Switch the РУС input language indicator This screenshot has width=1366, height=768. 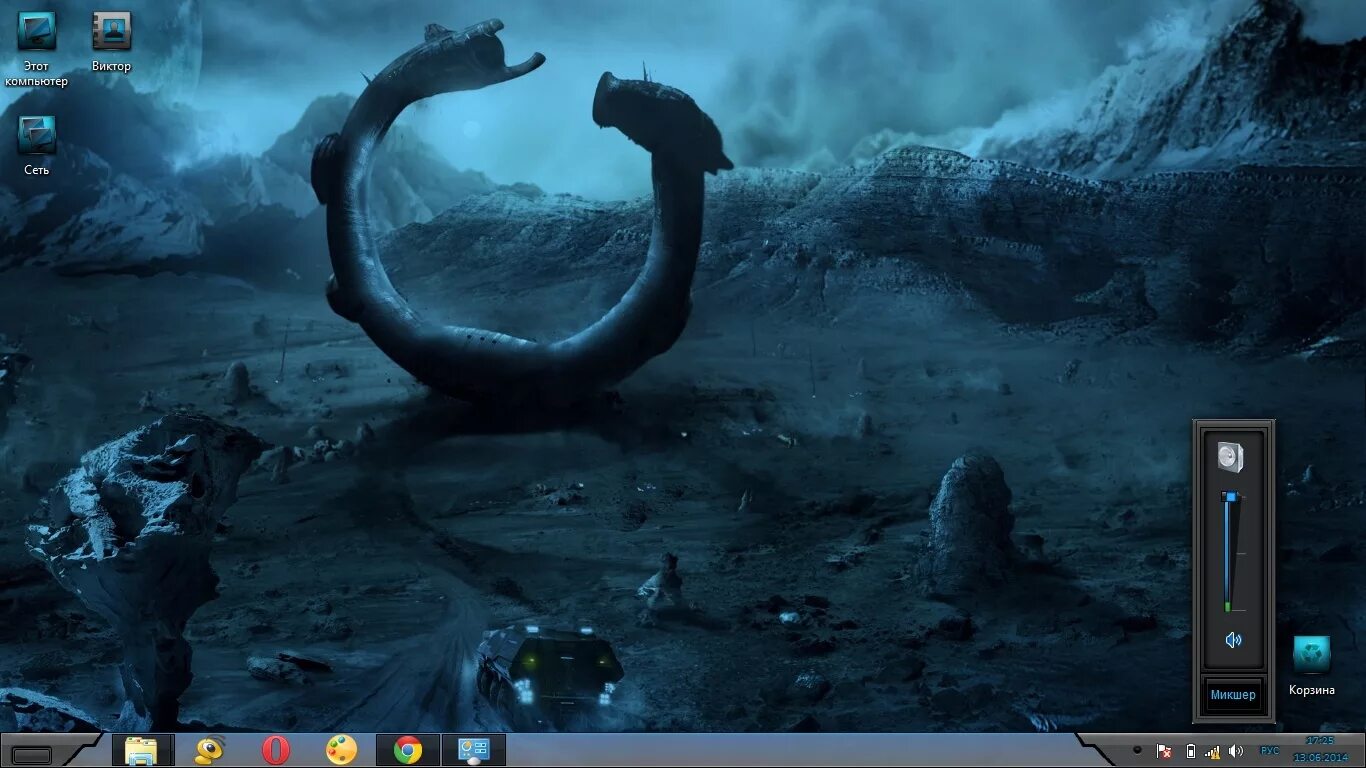[1269, 751]
